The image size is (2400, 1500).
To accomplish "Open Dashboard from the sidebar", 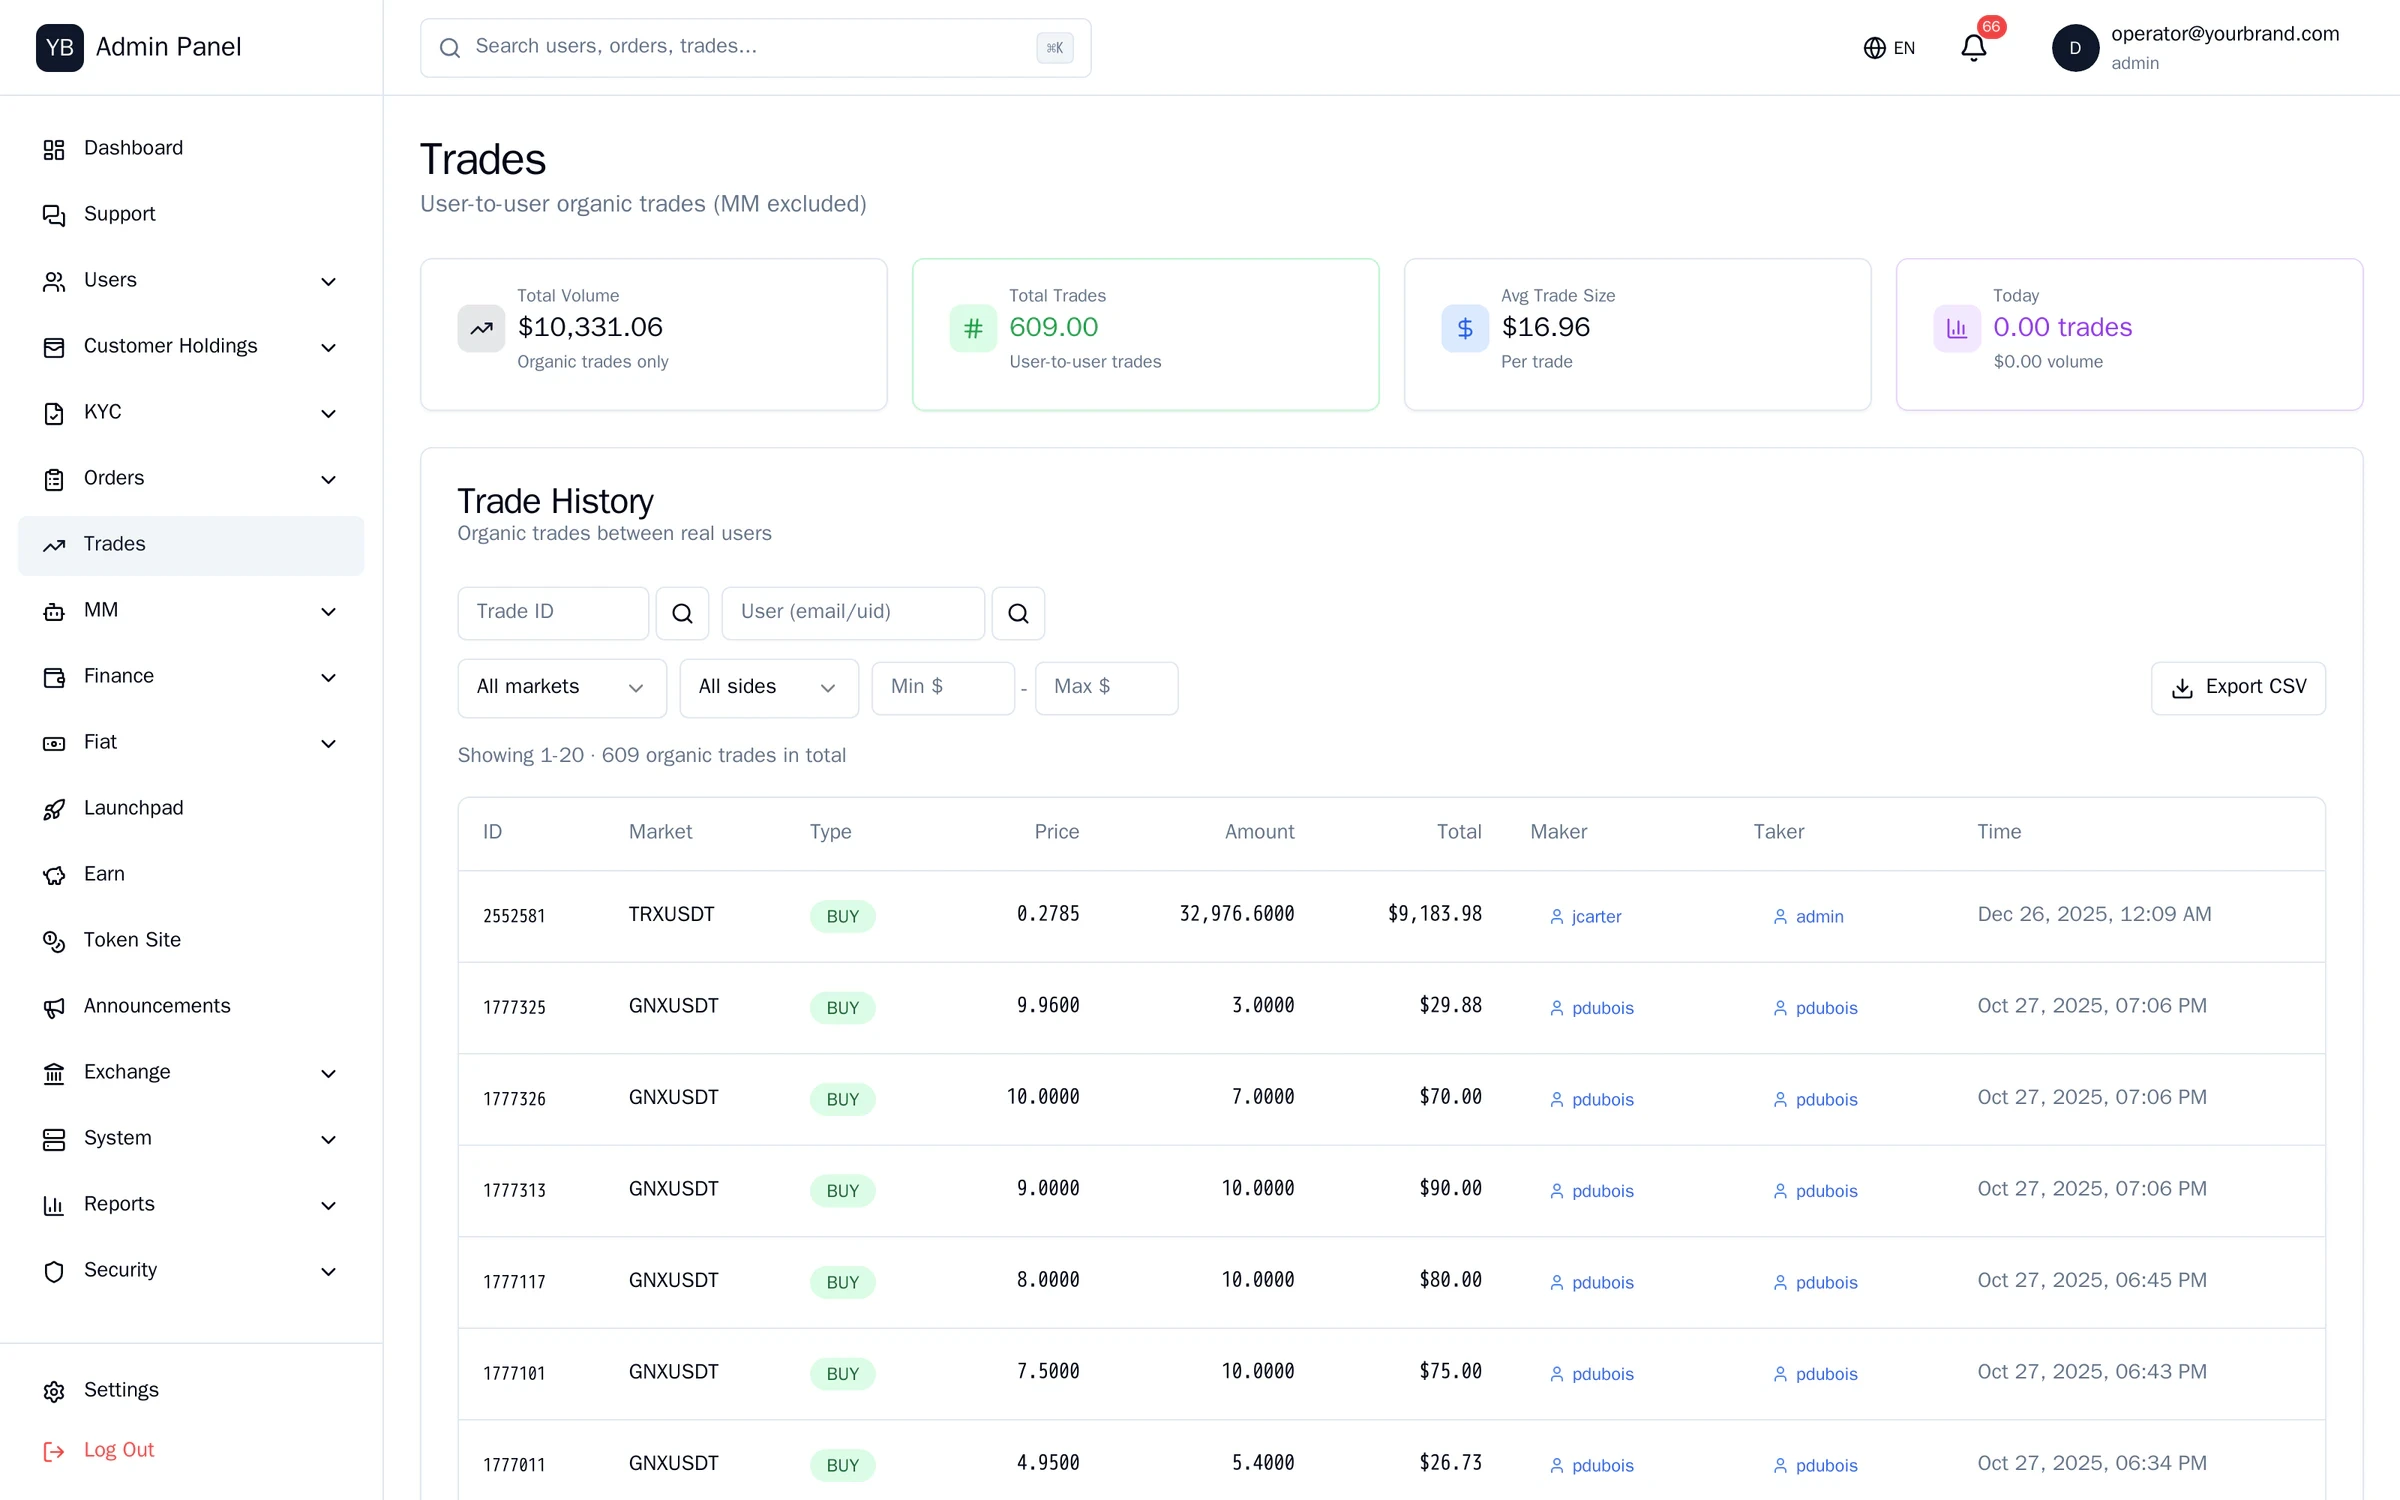I will (191, 148).
